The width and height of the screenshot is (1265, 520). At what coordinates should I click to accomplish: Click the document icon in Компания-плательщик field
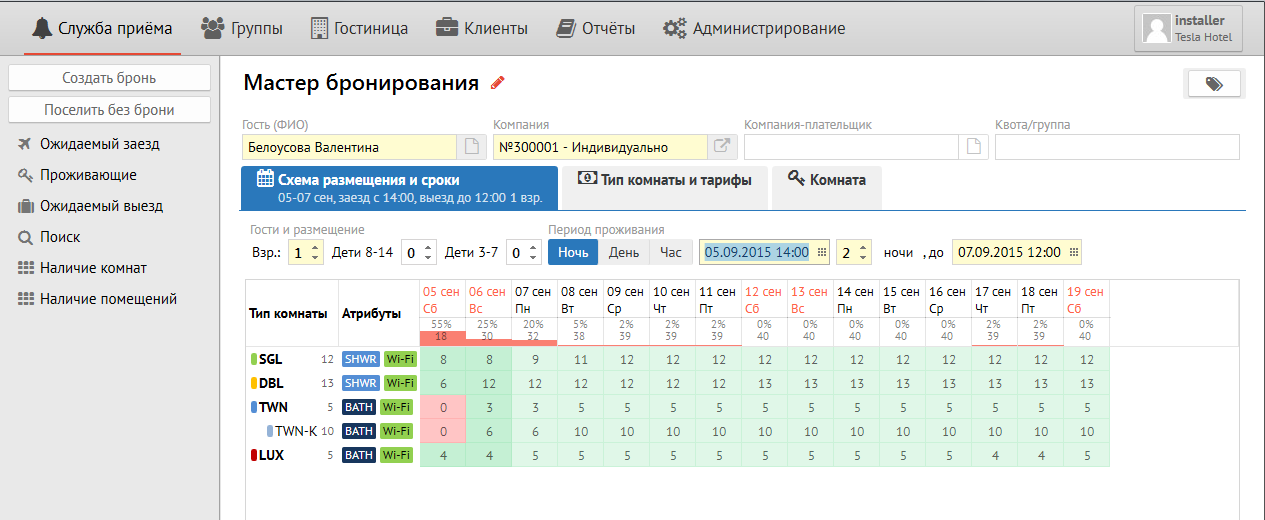(972, 147)
